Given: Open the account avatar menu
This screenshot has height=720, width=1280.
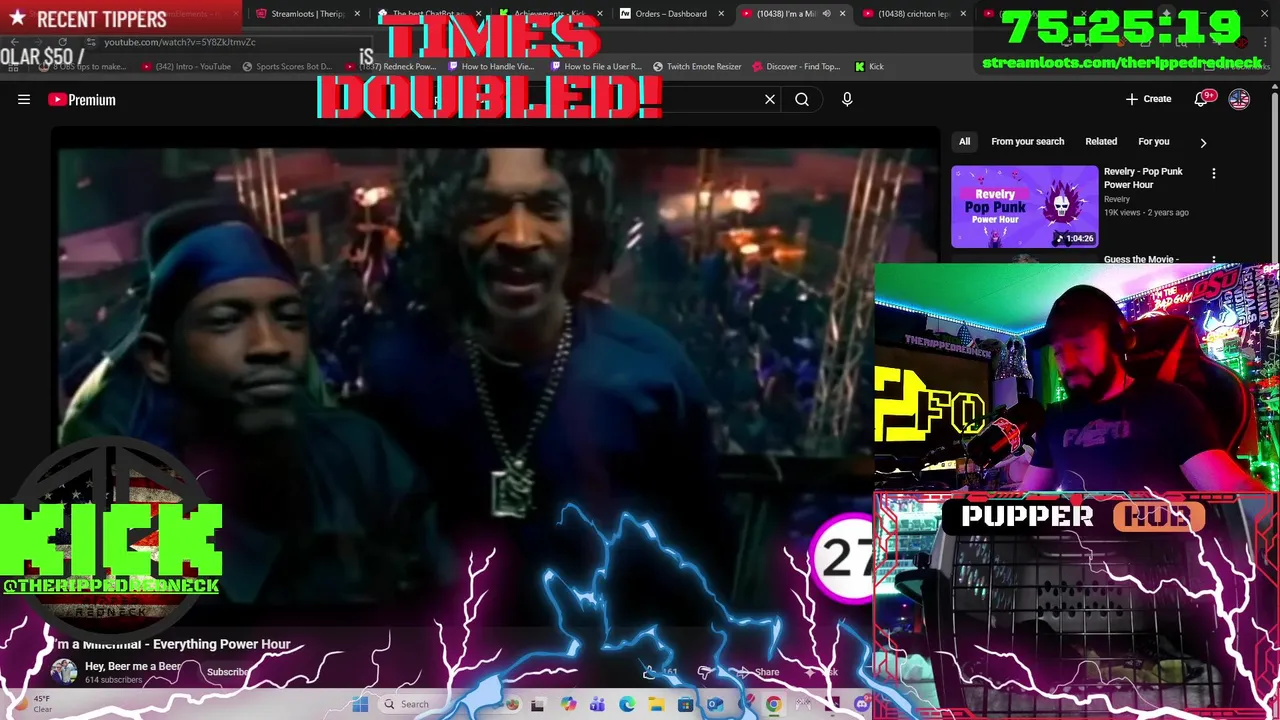Looking at the screenshot, I should pos(1239,99).
